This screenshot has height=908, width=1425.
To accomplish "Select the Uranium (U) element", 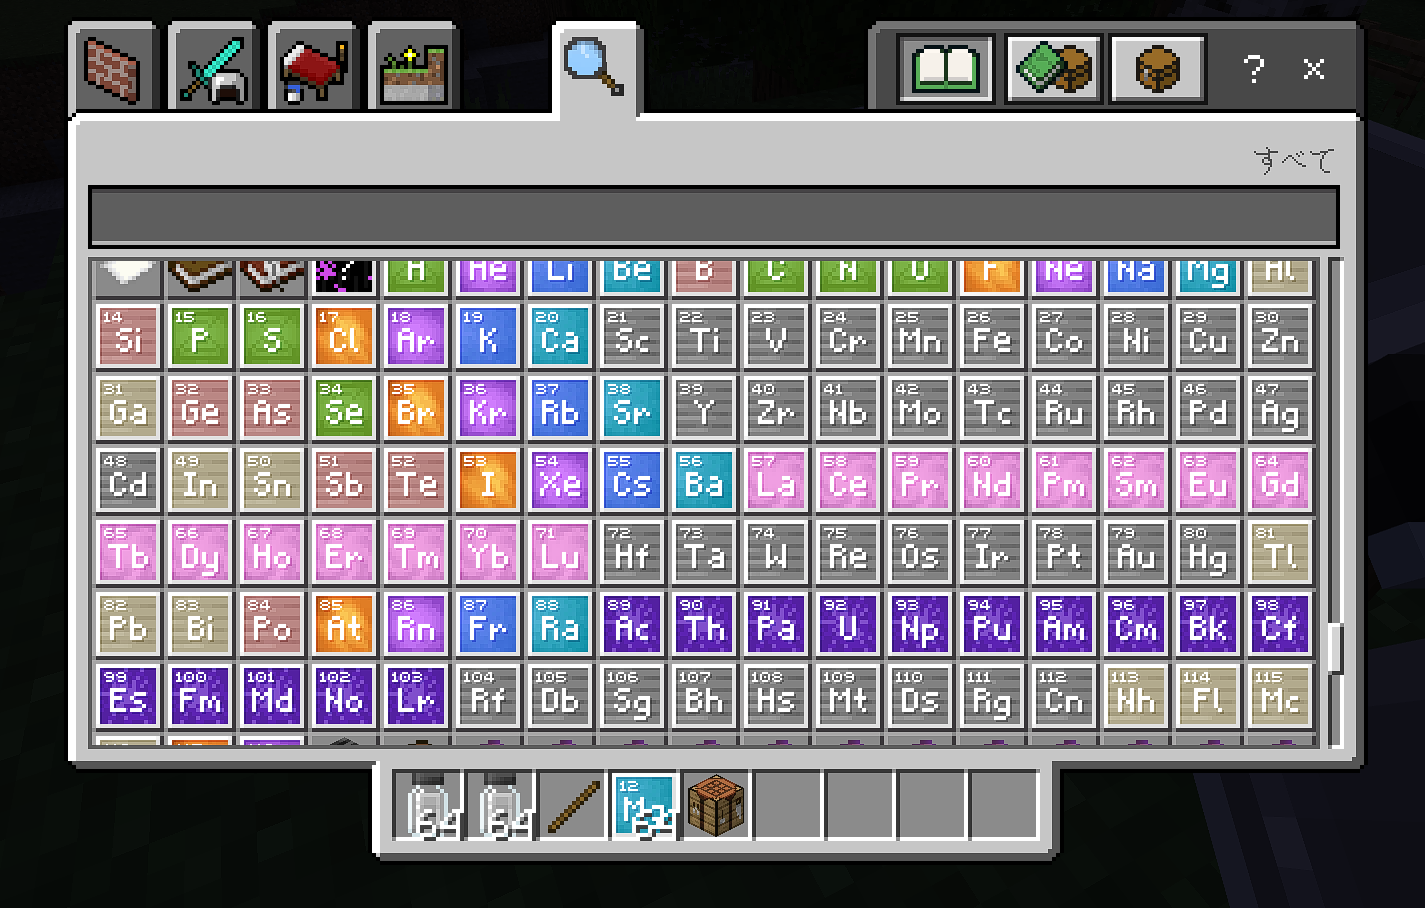I will point(848,624).
